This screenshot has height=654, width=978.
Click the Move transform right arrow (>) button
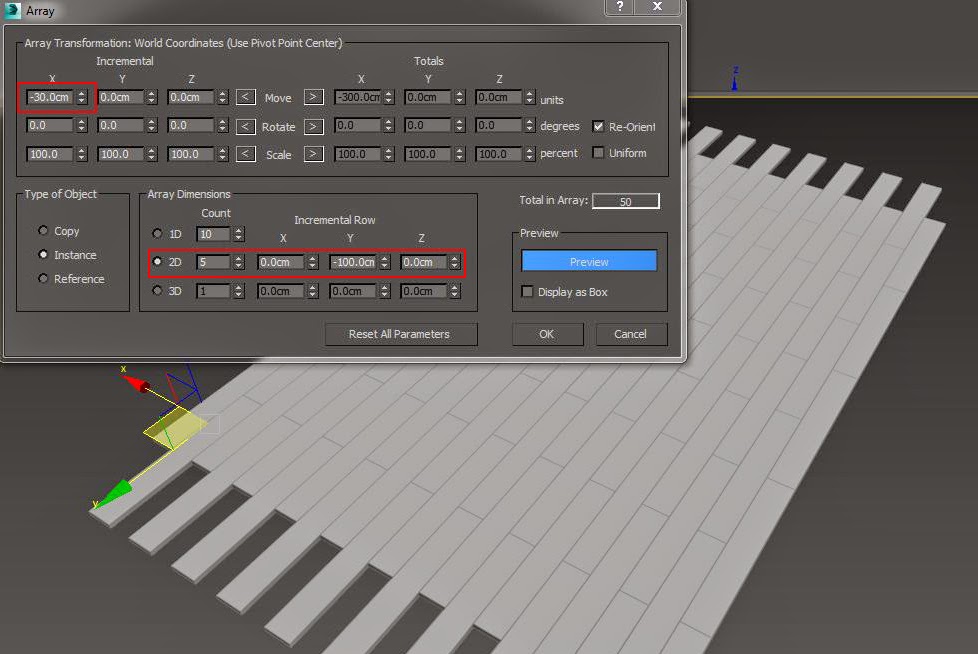[x=314, y=98]
